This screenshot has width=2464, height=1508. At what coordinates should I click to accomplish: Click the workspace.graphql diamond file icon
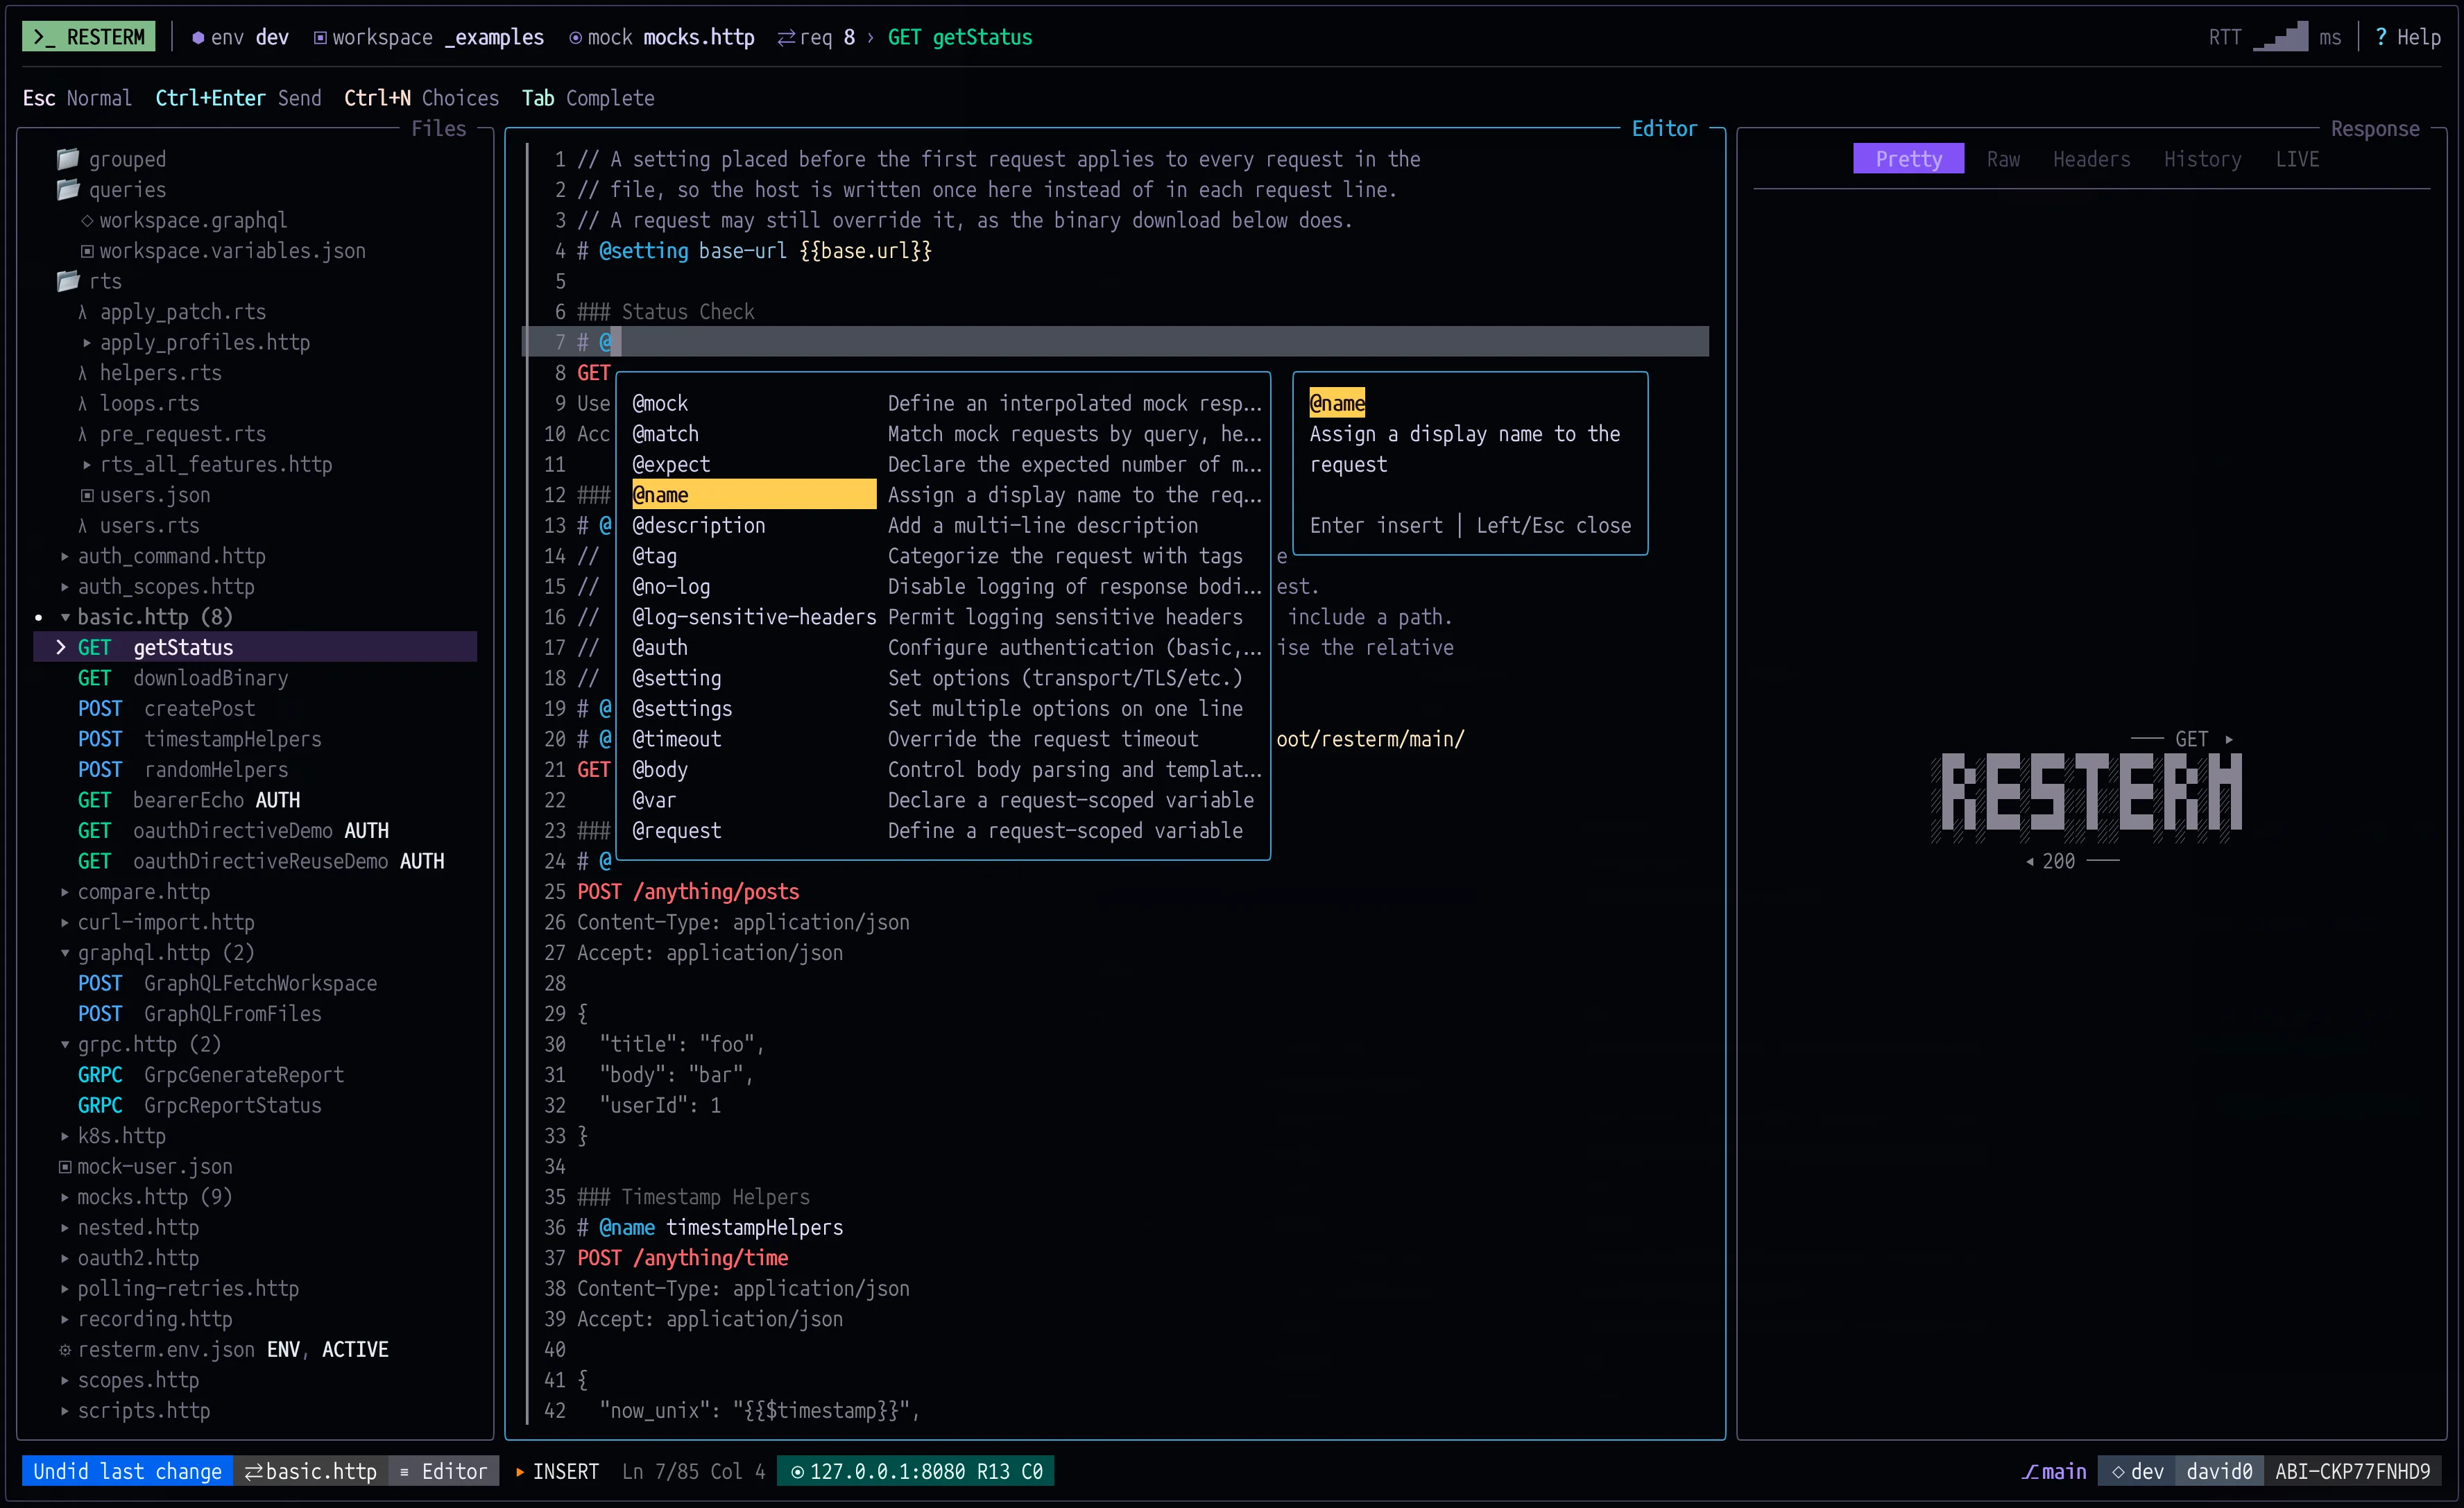87,220
